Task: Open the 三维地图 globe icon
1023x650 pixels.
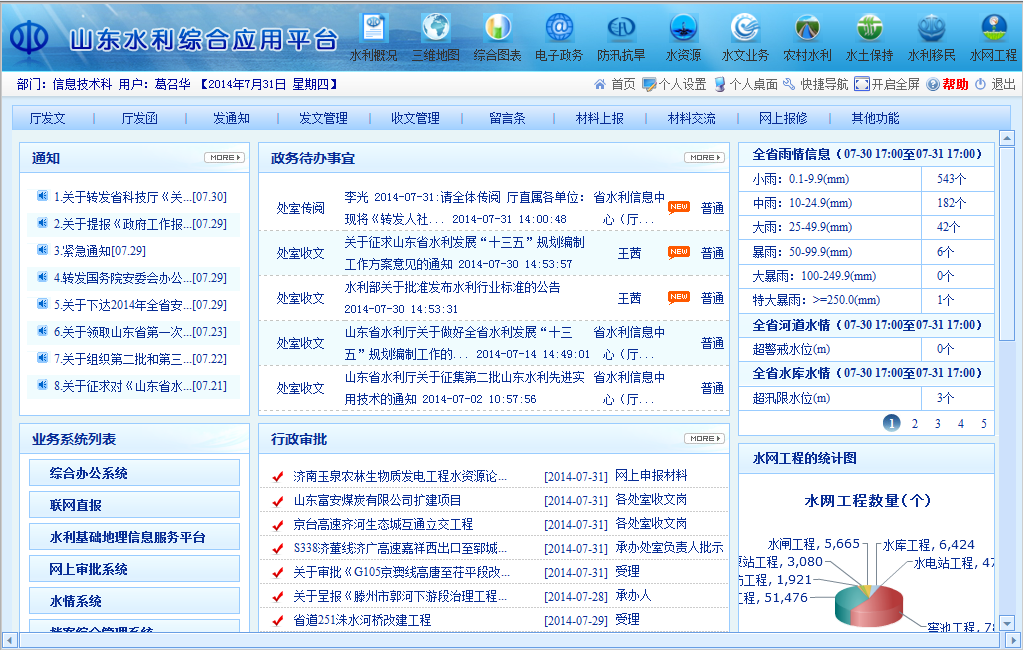Action: pyautogui.click(x=436, y=29)
